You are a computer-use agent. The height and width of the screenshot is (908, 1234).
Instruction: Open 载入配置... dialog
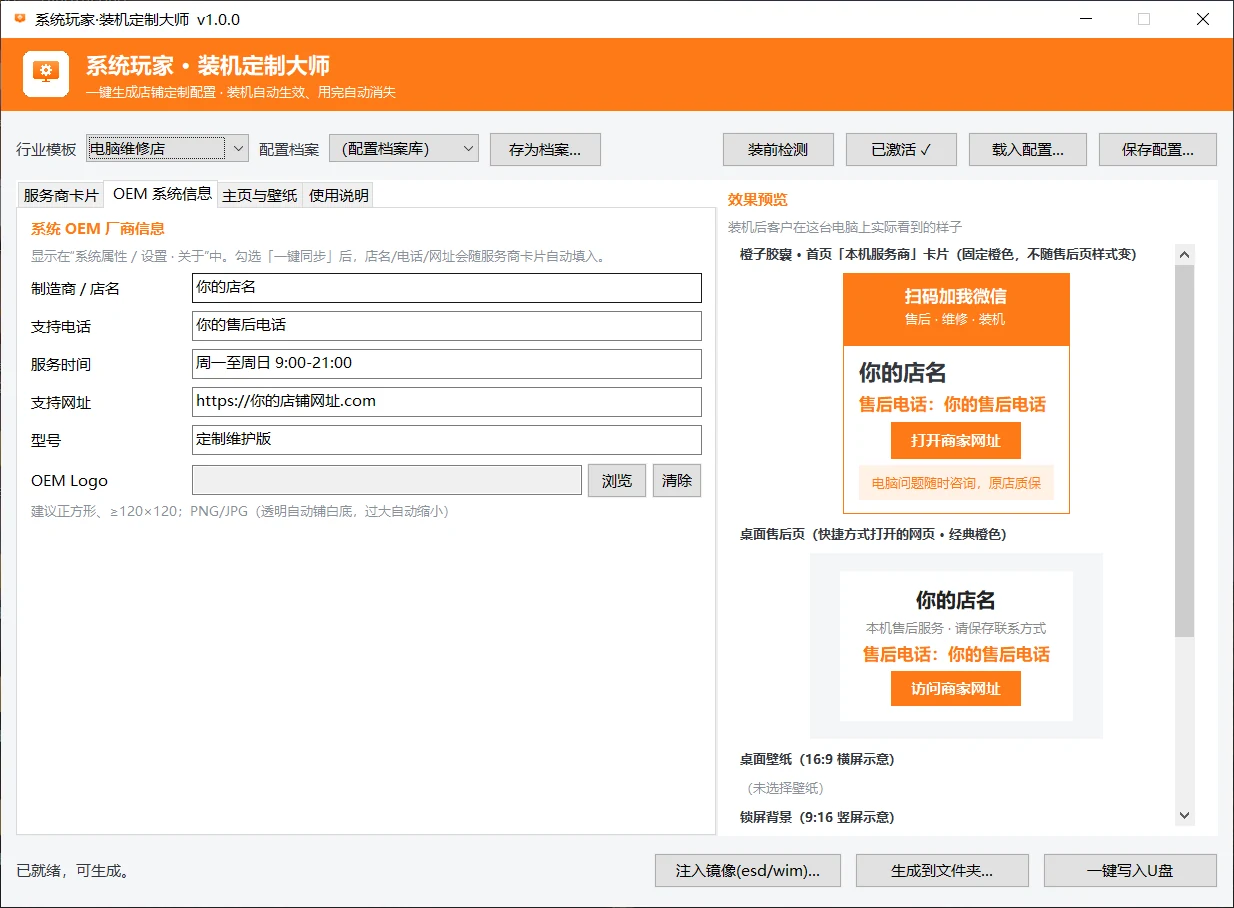pyautogui.click(x=1027, y=149)
